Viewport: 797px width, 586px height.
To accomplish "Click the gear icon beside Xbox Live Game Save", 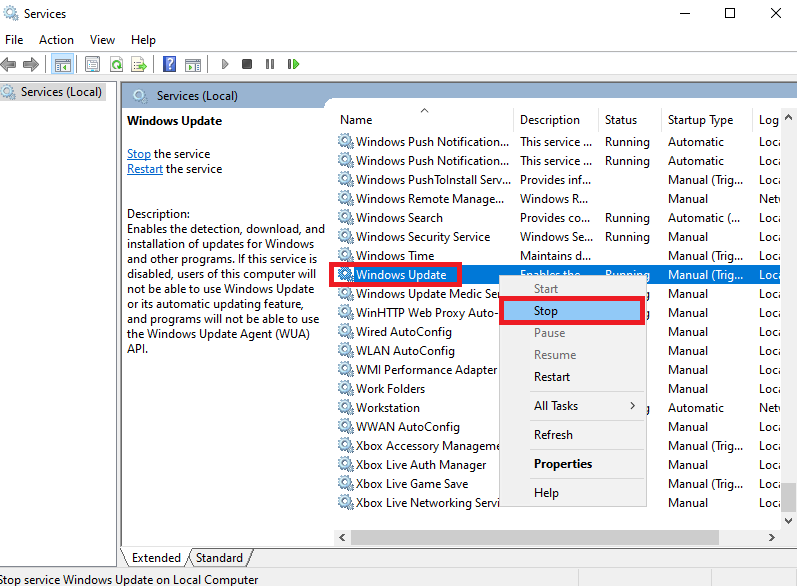I will pos(346,484).
